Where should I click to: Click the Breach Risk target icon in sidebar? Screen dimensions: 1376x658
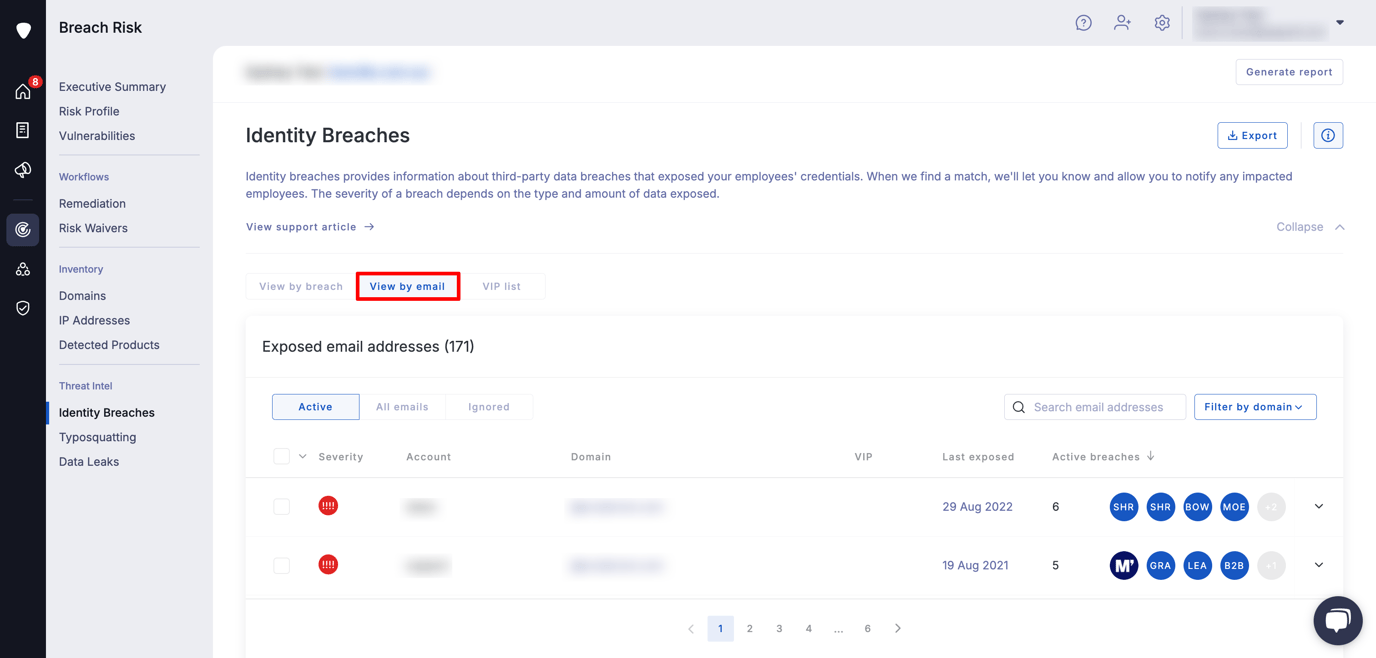[22, 229]
